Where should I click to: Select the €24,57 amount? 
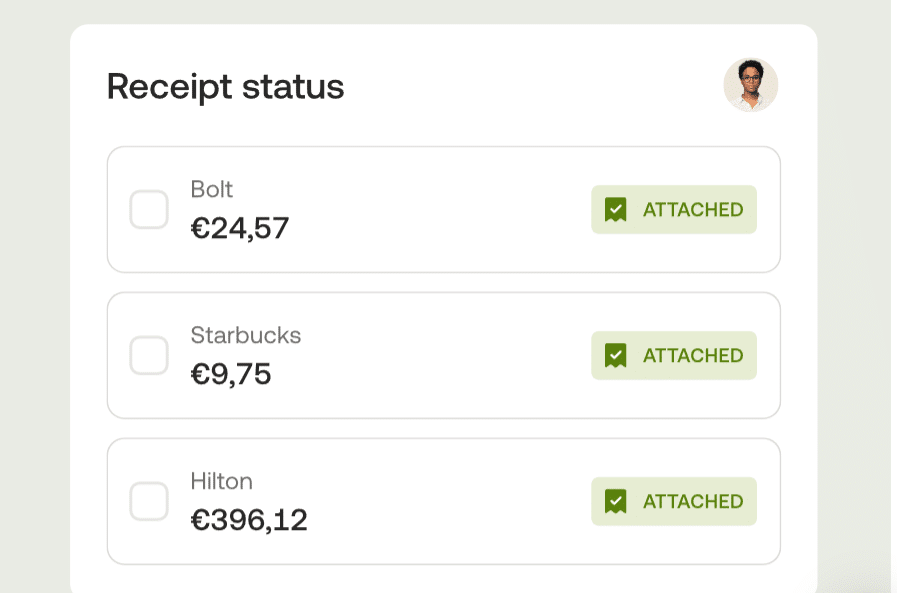coord(240,229)
